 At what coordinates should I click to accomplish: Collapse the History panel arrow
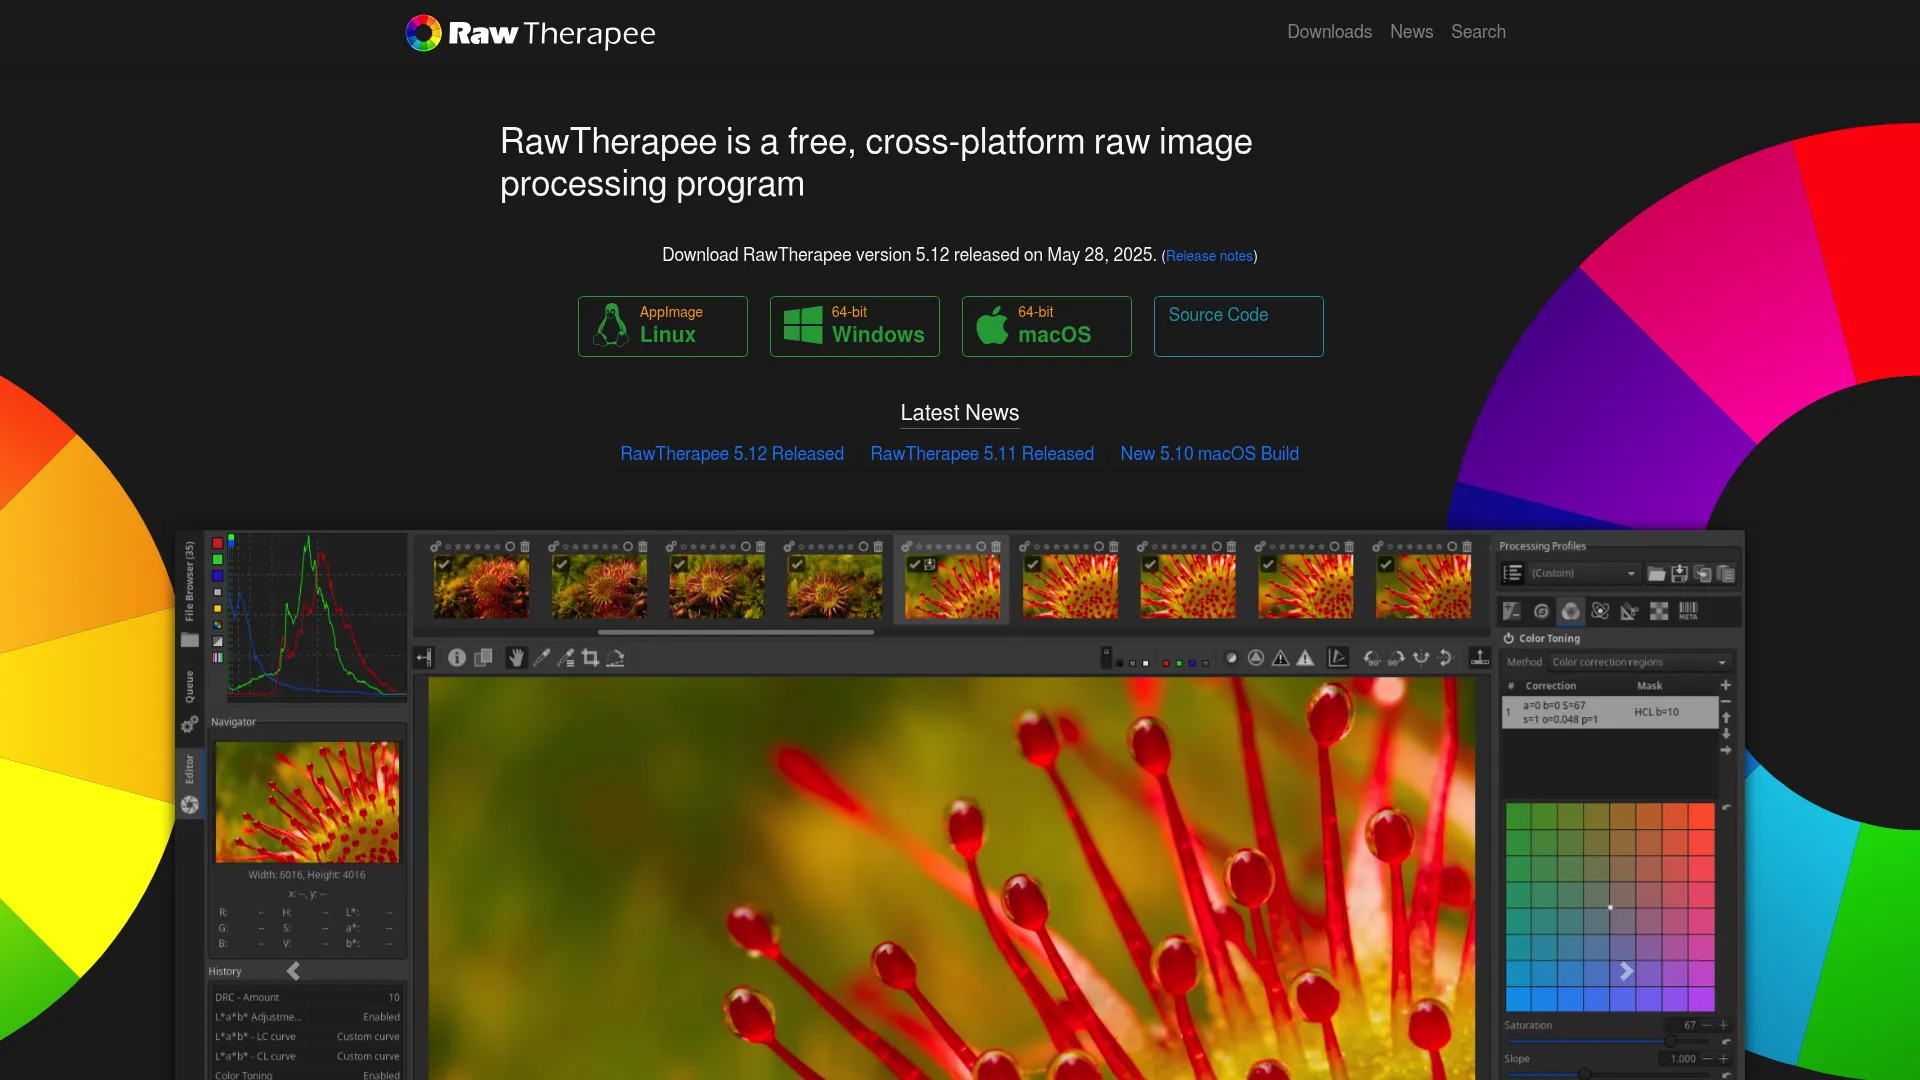coord(293,971)
